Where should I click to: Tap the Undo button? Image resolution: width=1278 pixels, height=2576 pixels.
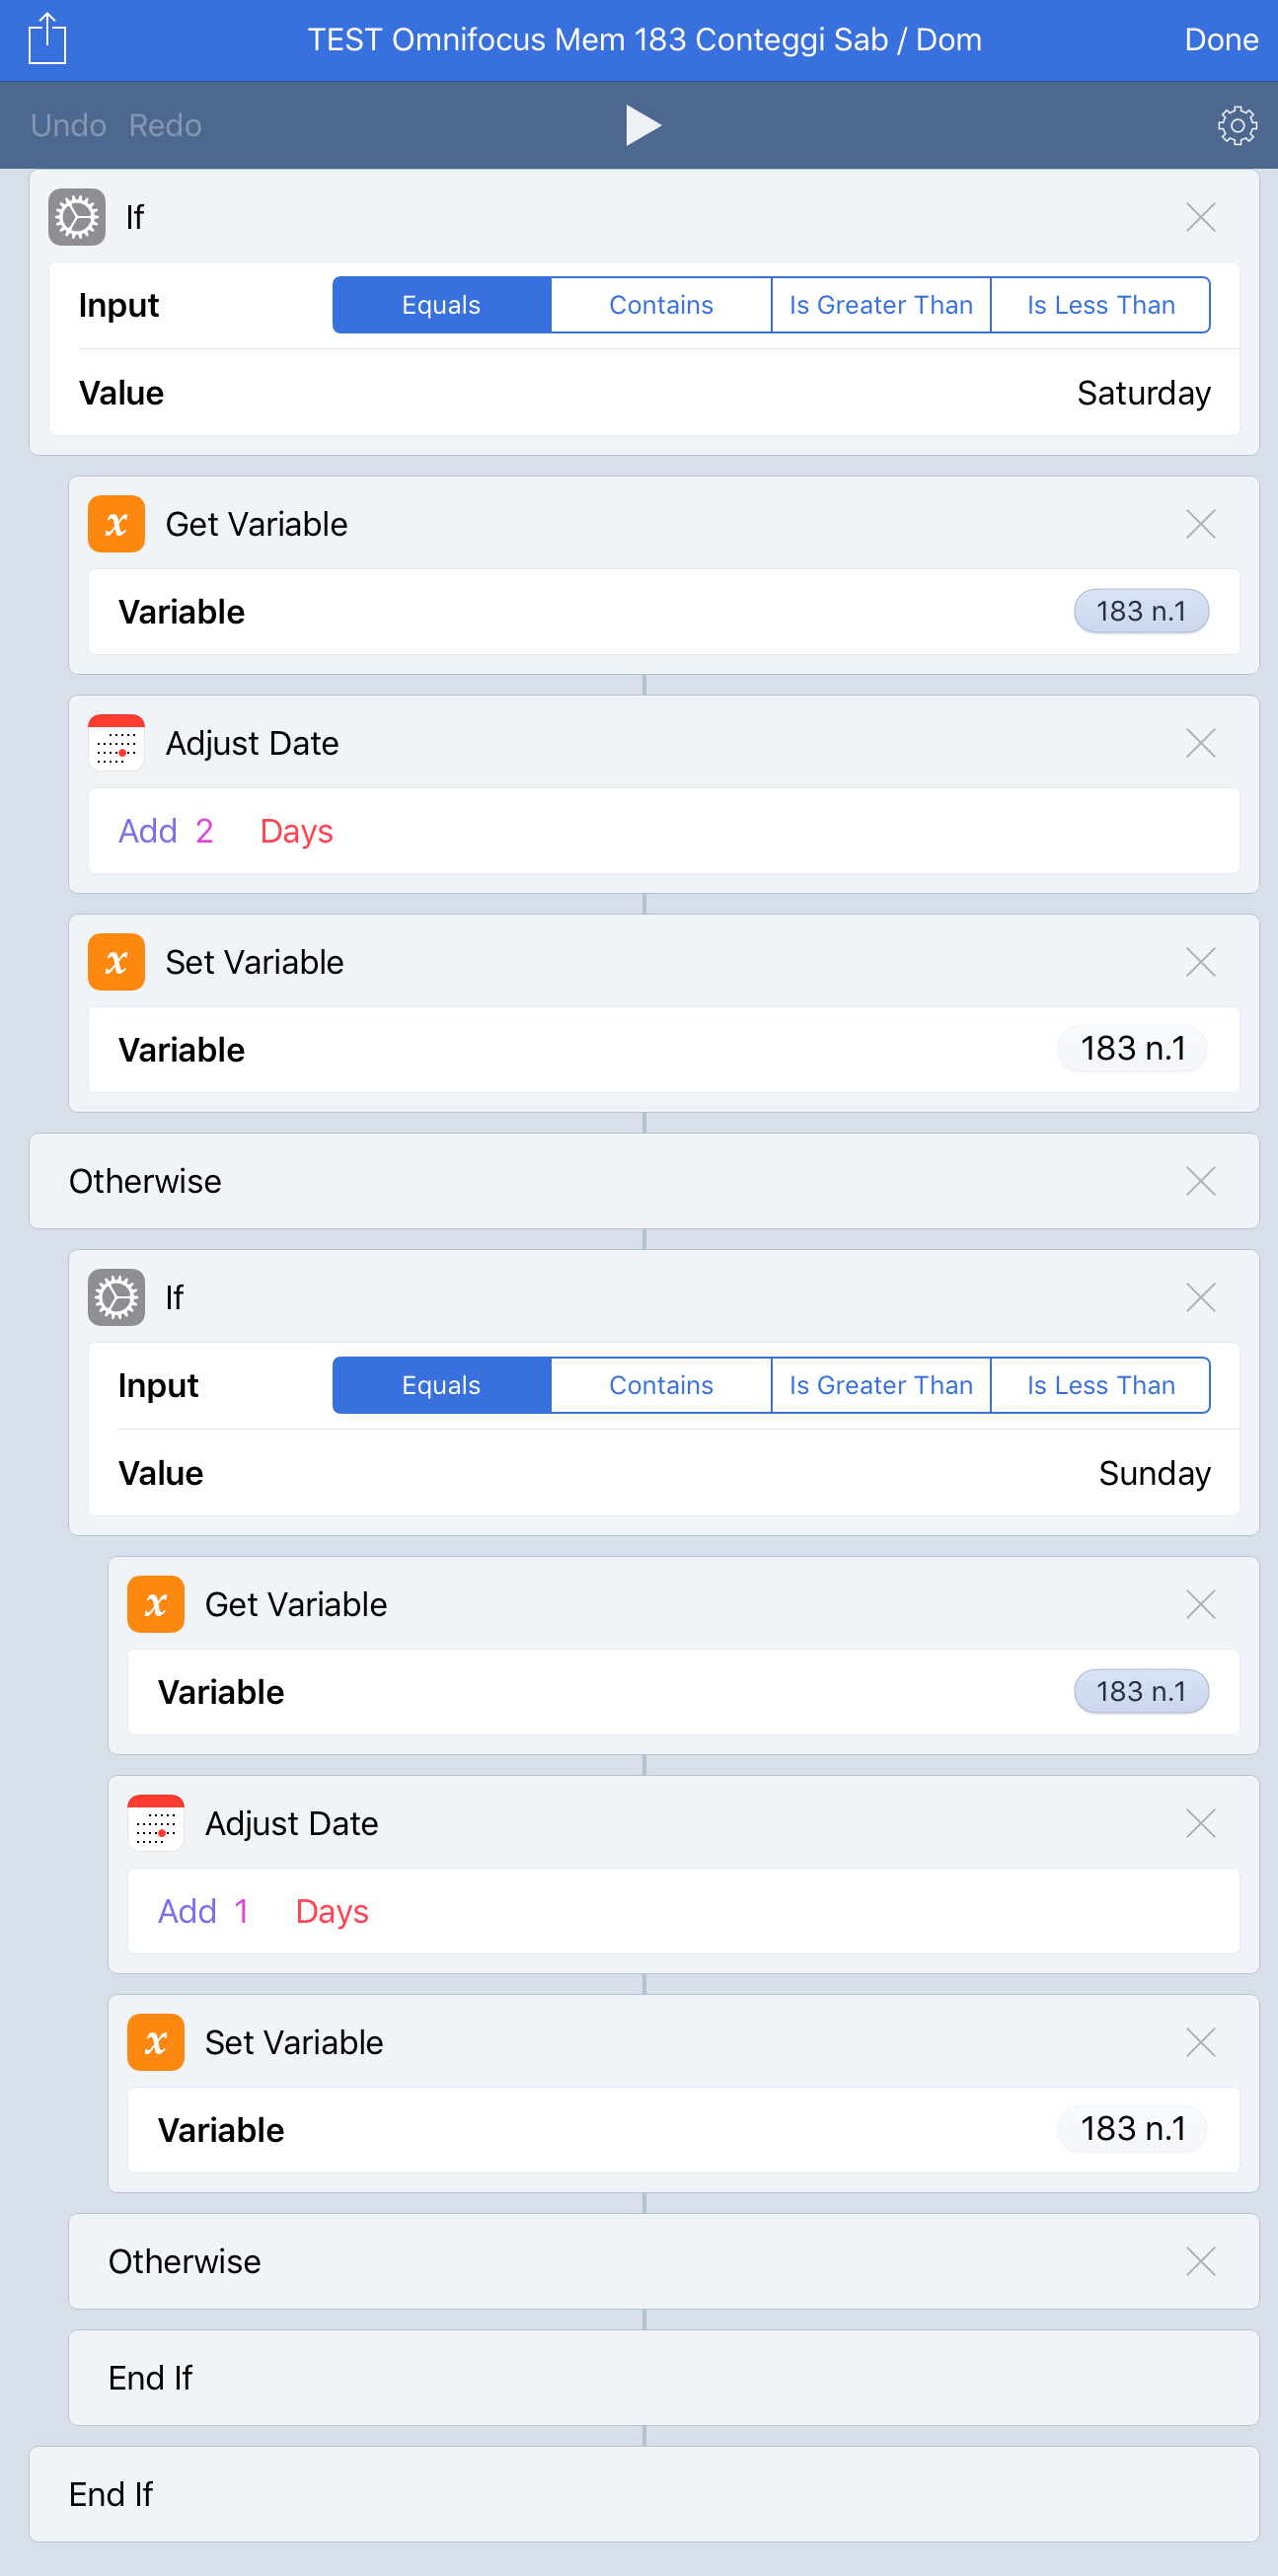pyautogui.click(x=68, y=125)
